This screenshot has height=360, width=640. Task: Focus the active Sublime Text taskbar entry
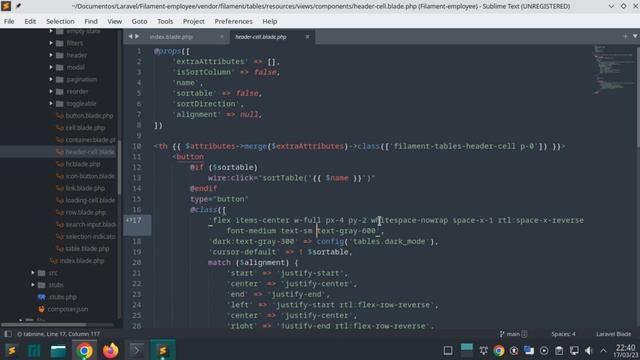coord(162,350)
